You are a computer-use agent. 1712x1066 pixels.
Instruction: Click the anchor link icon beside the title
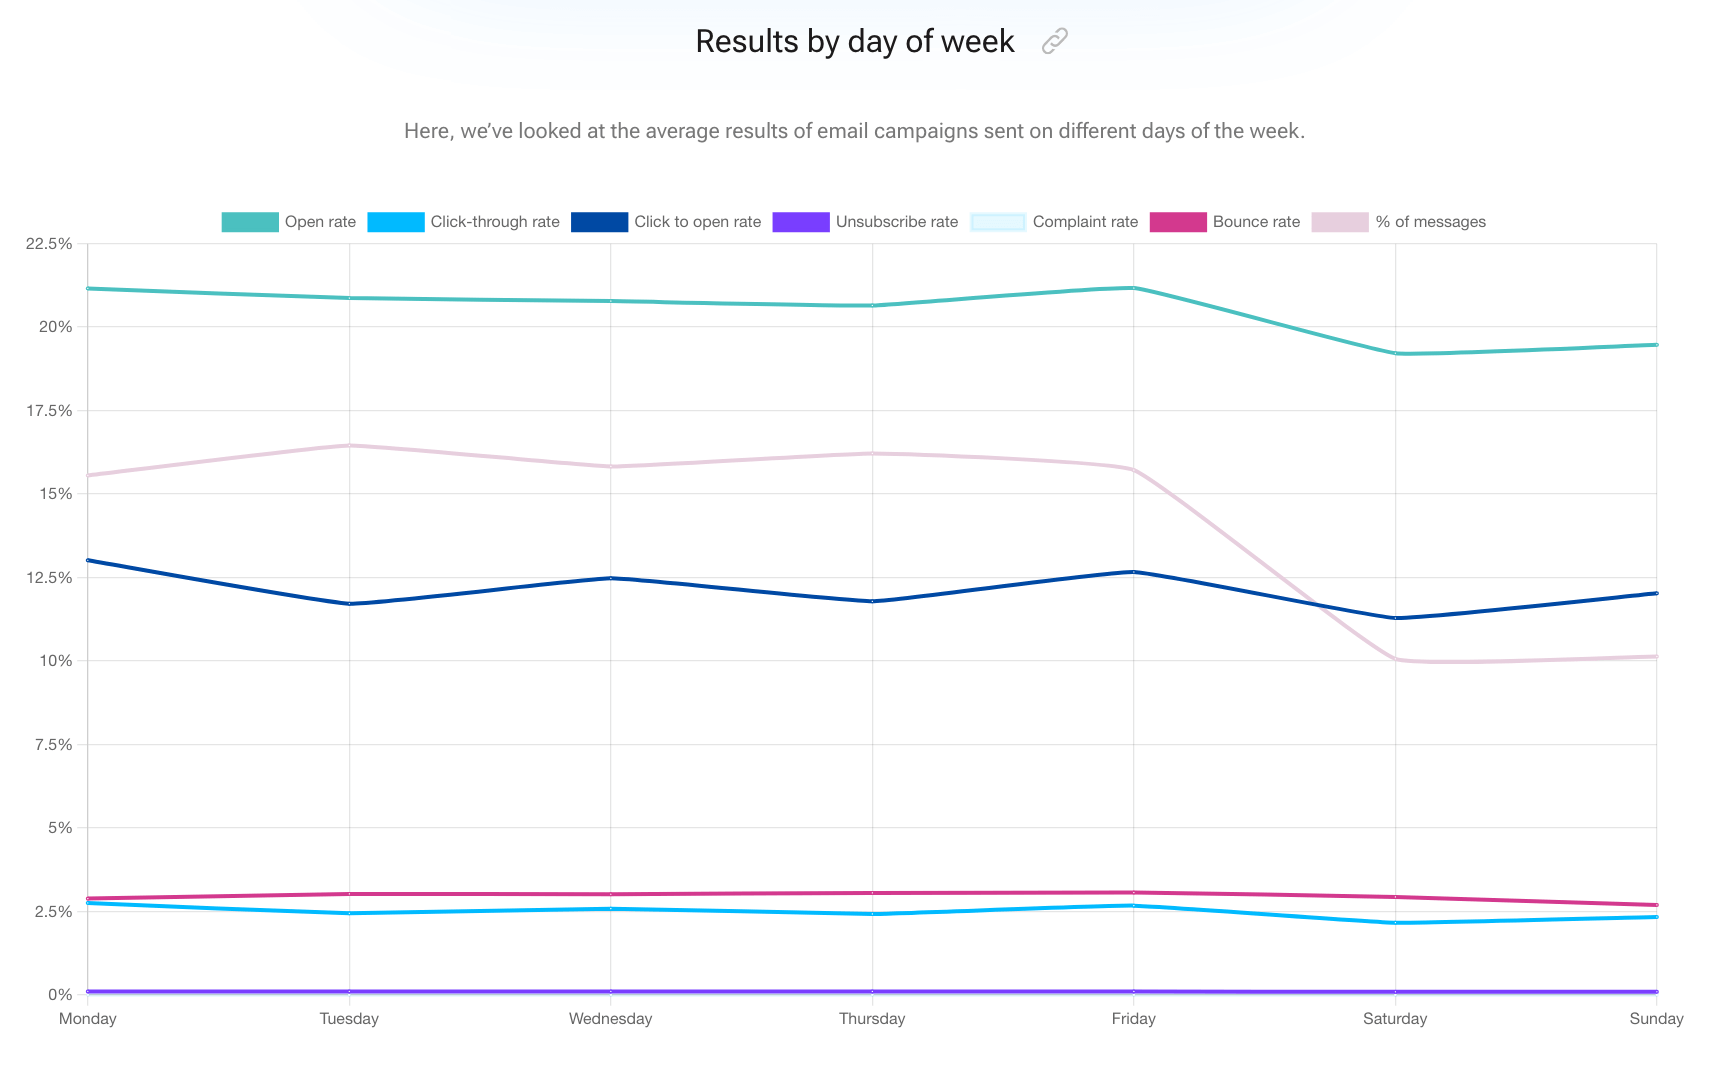pyautogui.click(x=1054, y=41)
